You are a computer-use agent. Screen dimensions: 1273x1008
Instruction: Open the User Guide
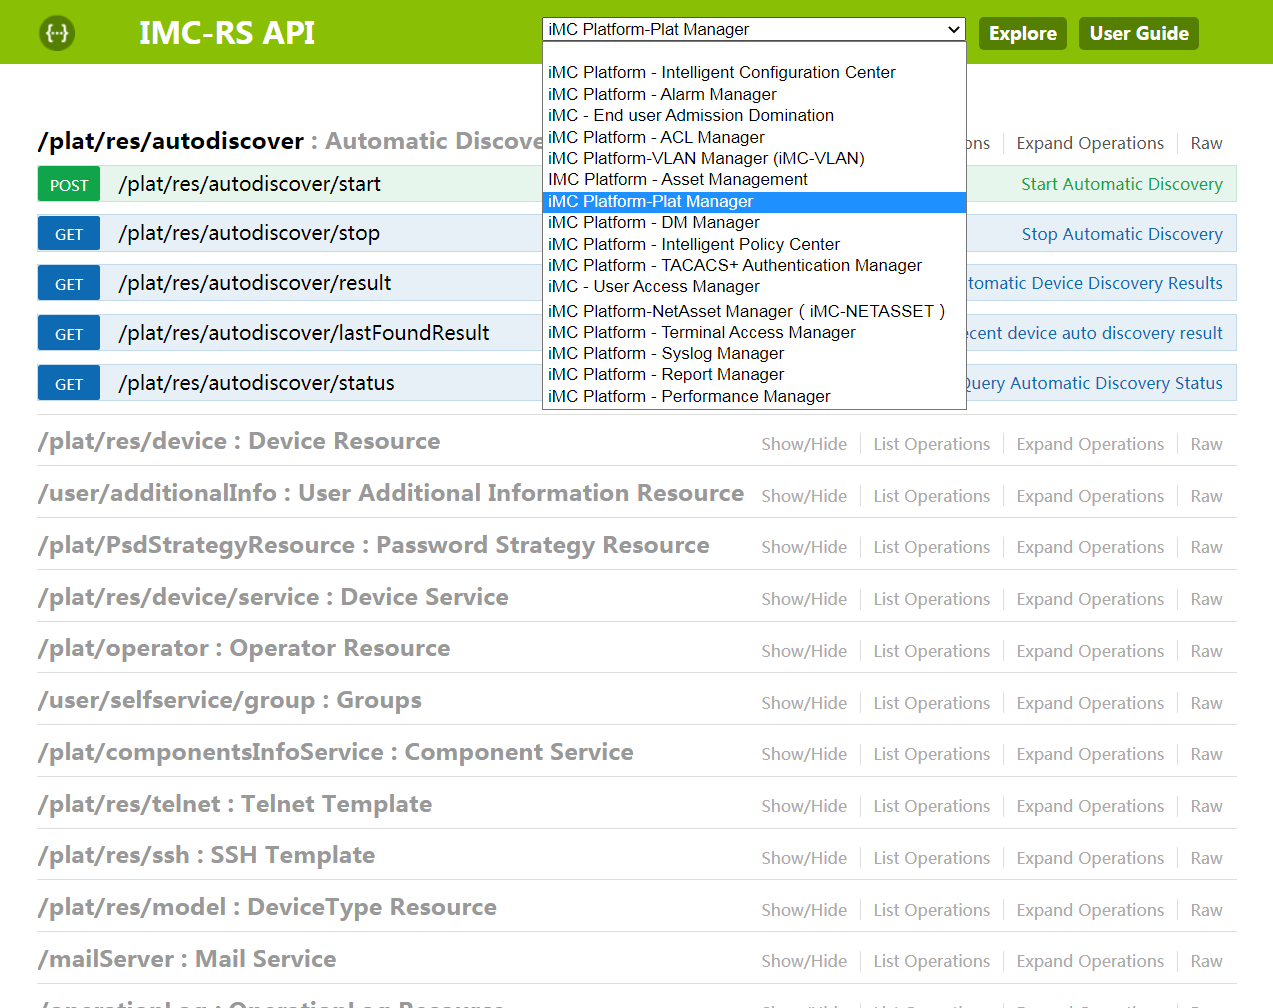[1138, 33]
